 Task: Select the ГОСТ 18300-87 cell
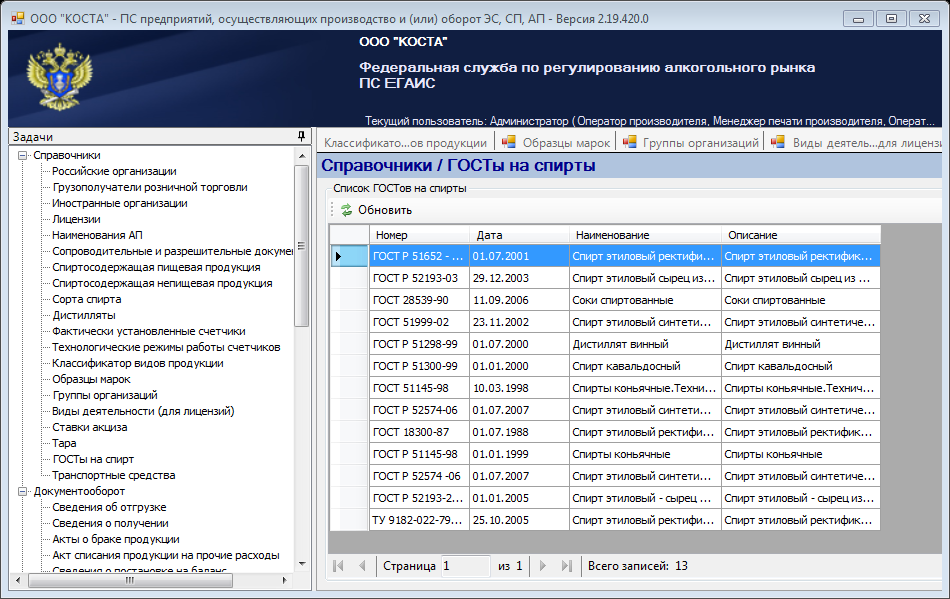pyautogui.click(x=419, y=432)
